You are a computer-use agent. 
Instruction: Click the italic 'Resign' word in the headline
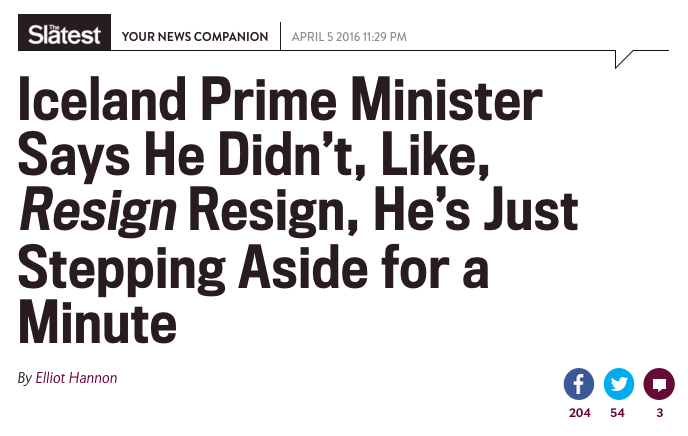95,213
